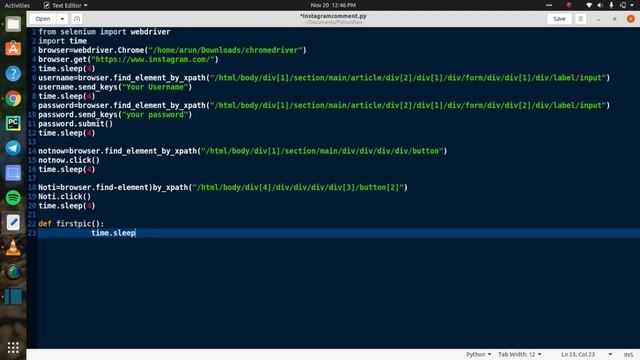The width and height of the screenshot is (640, 360).
Task: Open the globe icon in the dock
Action: pyautogui.click(x=13, y=272)
